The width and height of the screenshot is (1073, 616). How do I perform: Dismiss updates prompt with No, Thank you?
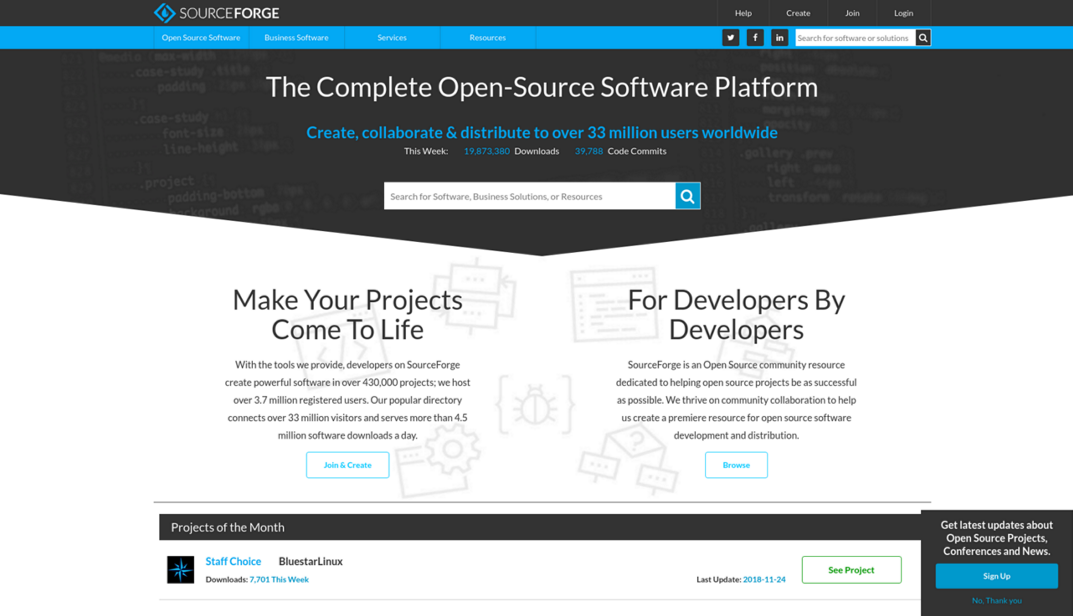pyautogui.click(x=996, y=600)
